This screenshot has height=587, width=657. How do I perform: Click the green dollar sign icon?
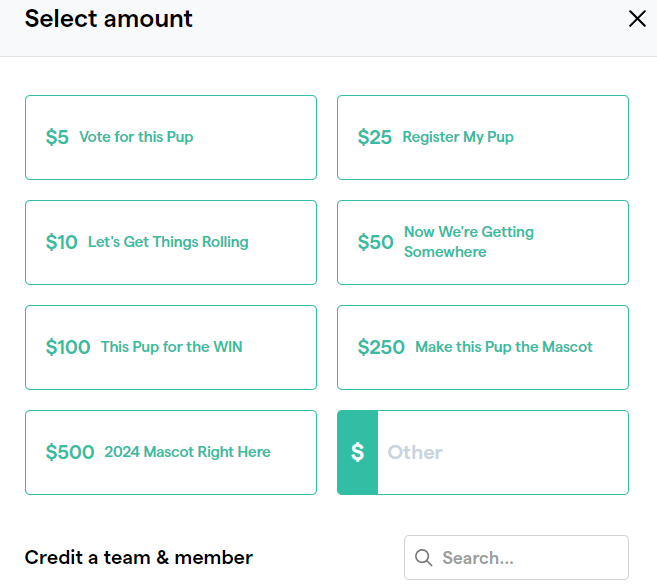click(x=357, y=452)
